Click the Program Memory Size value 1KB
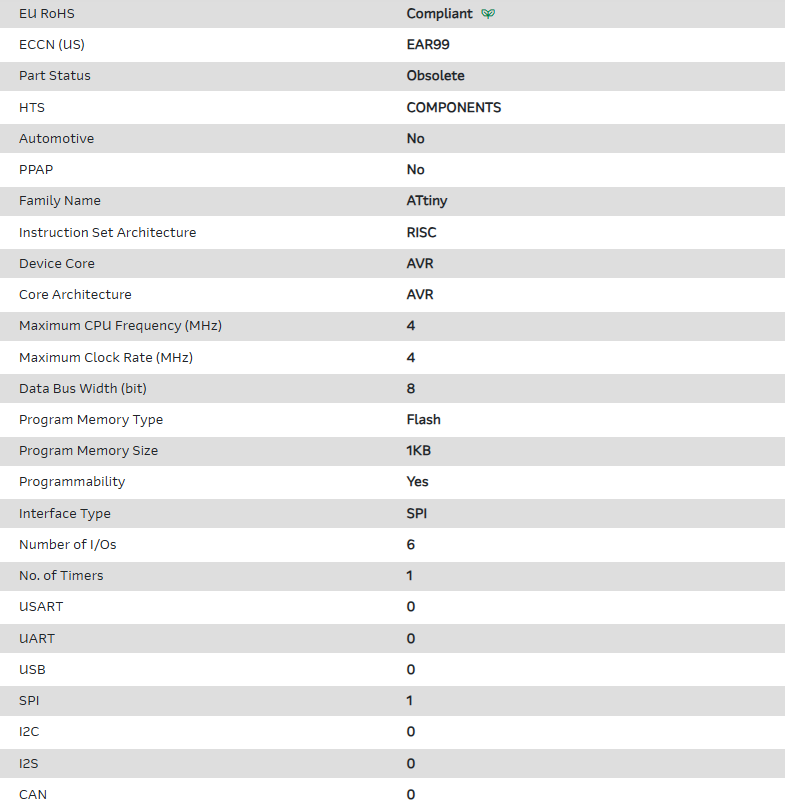The height and width of the screenshot is (810, 785). (419, 451)
